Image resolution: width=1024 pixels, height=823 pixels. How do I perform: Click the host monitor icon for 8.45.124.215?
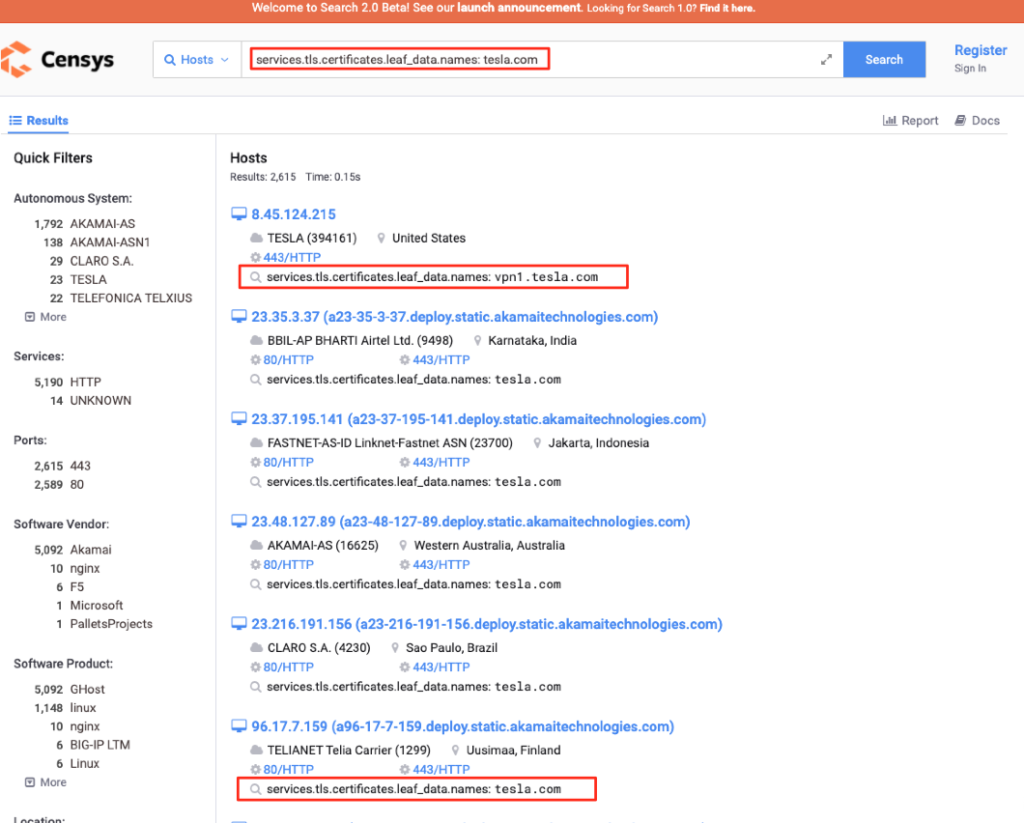pyautogui.click(x=239, y=214)
